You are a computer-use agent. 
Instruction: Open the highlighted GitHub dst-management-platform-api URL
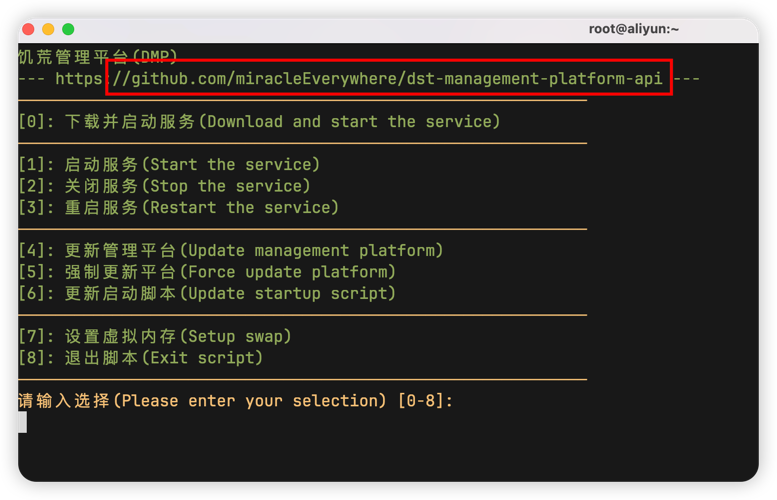(x=389, y=78)
